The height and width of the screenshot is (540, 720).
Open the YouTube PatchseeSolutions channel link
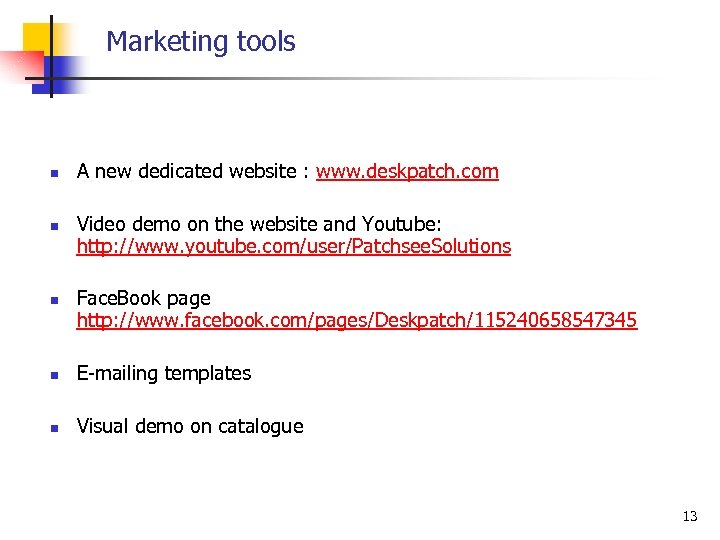[293, 247]
